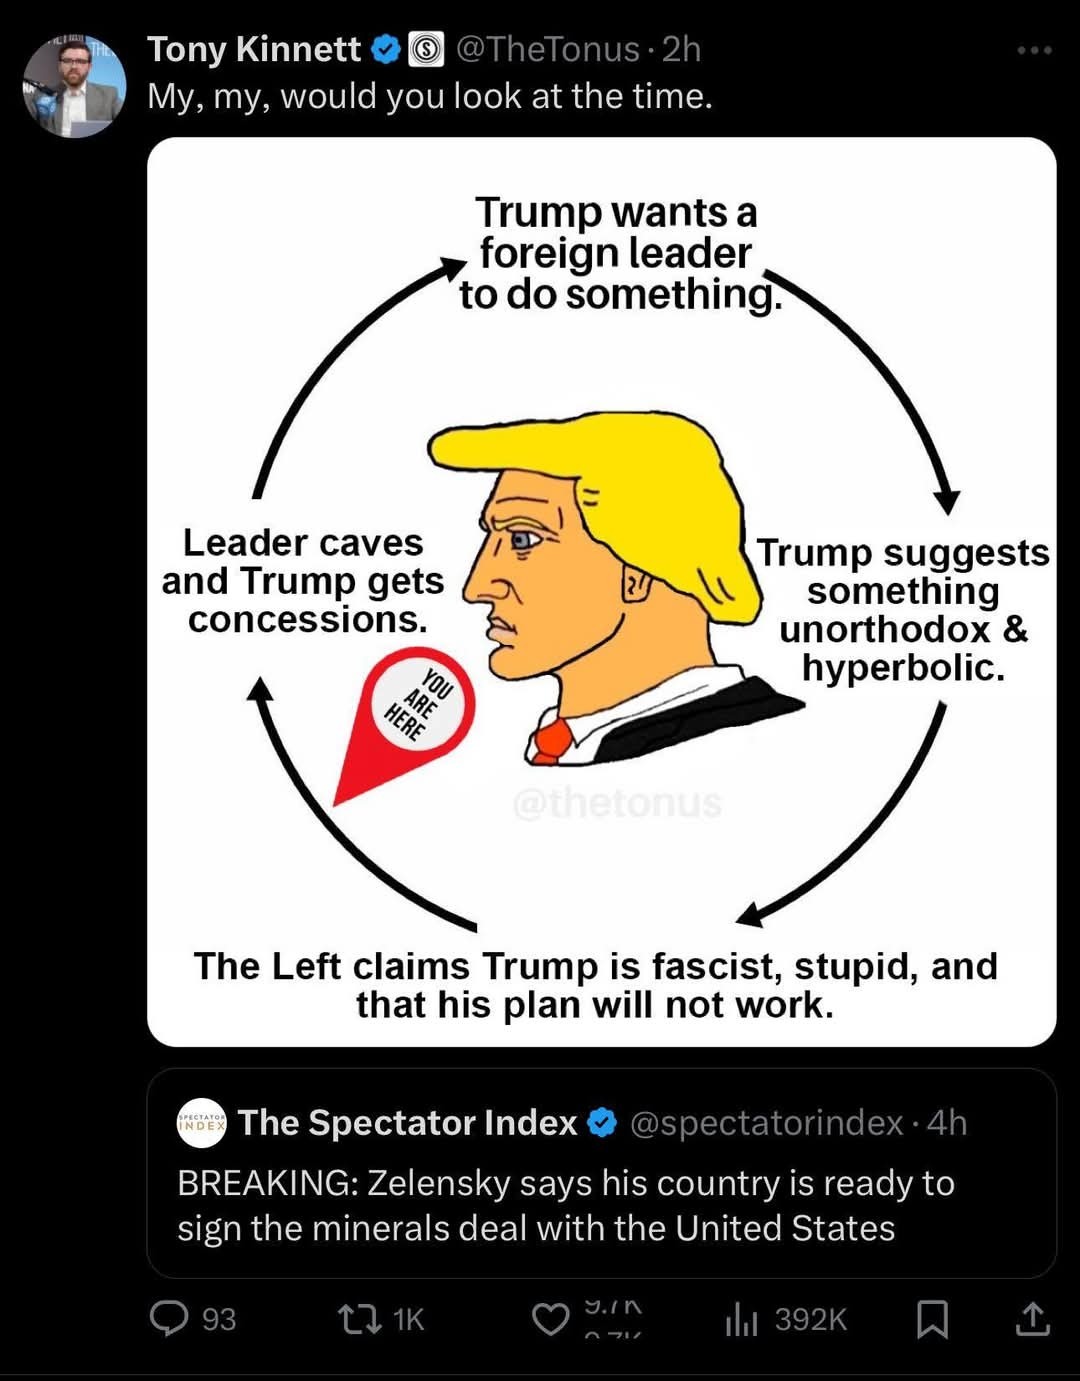The image size is (1080, 1381).
Task: Open Tony Kinnett's profile picture
Action: (75, 87)
